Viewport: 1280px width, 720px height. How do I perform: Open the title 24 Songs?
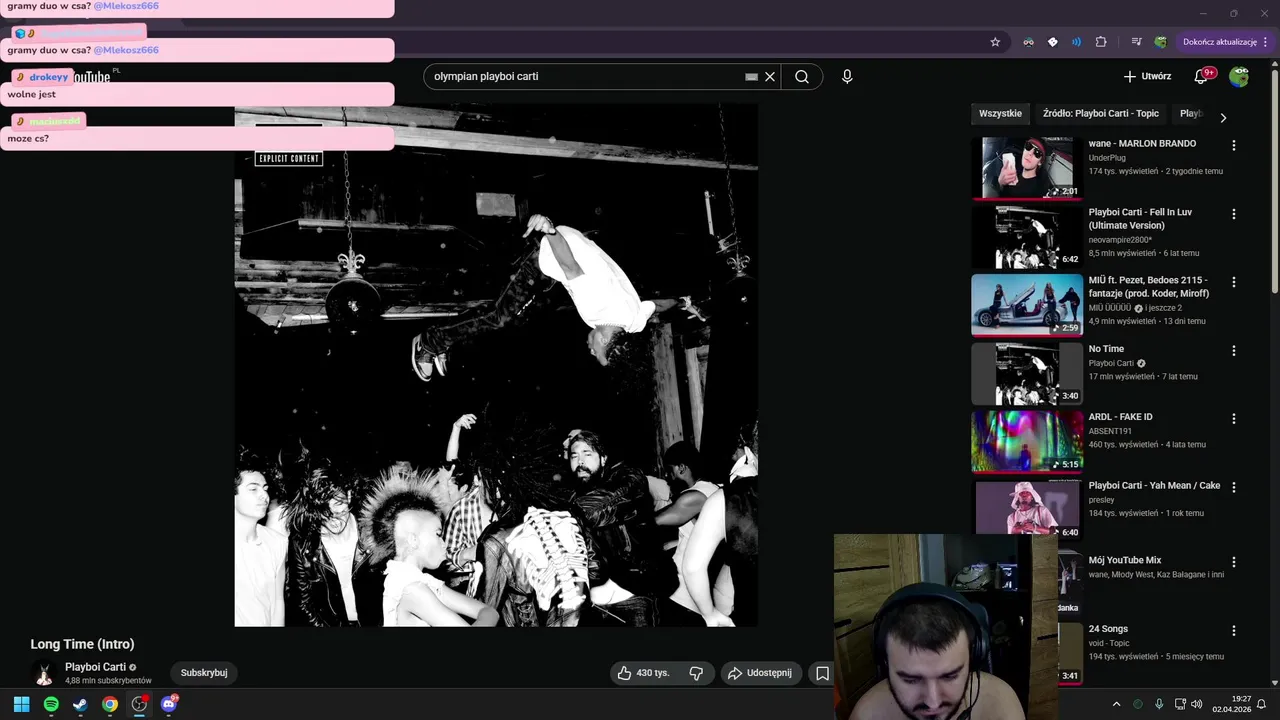click(x=1108, y=629)
